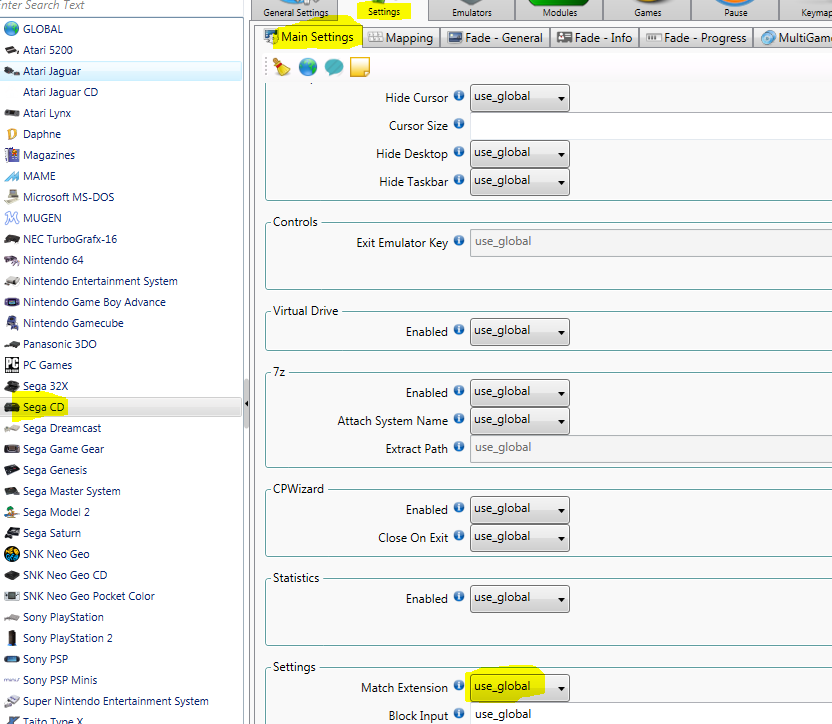Click info icon next to Match Extension

459,686
